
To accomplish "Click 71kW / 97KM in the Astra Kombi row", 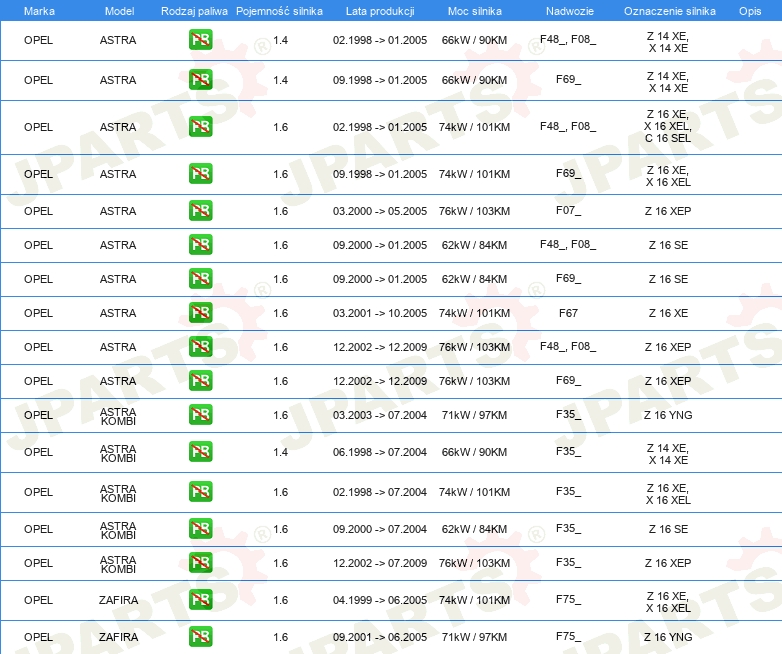I will pyautogui.click(x=474, y=415).
